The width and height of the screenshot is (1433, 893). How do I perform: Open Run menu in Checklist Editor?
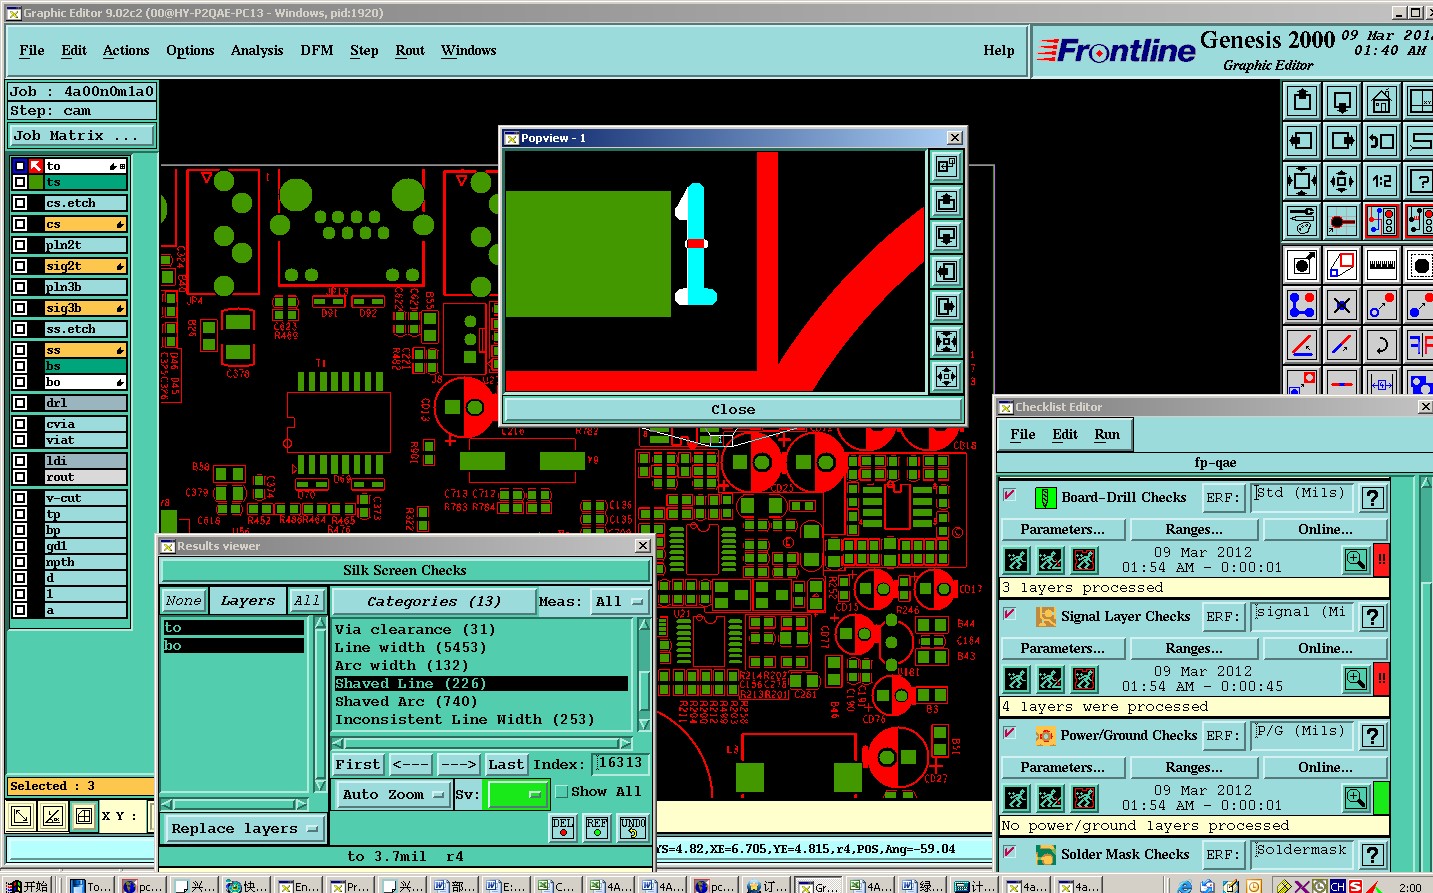click(1107, 434)
